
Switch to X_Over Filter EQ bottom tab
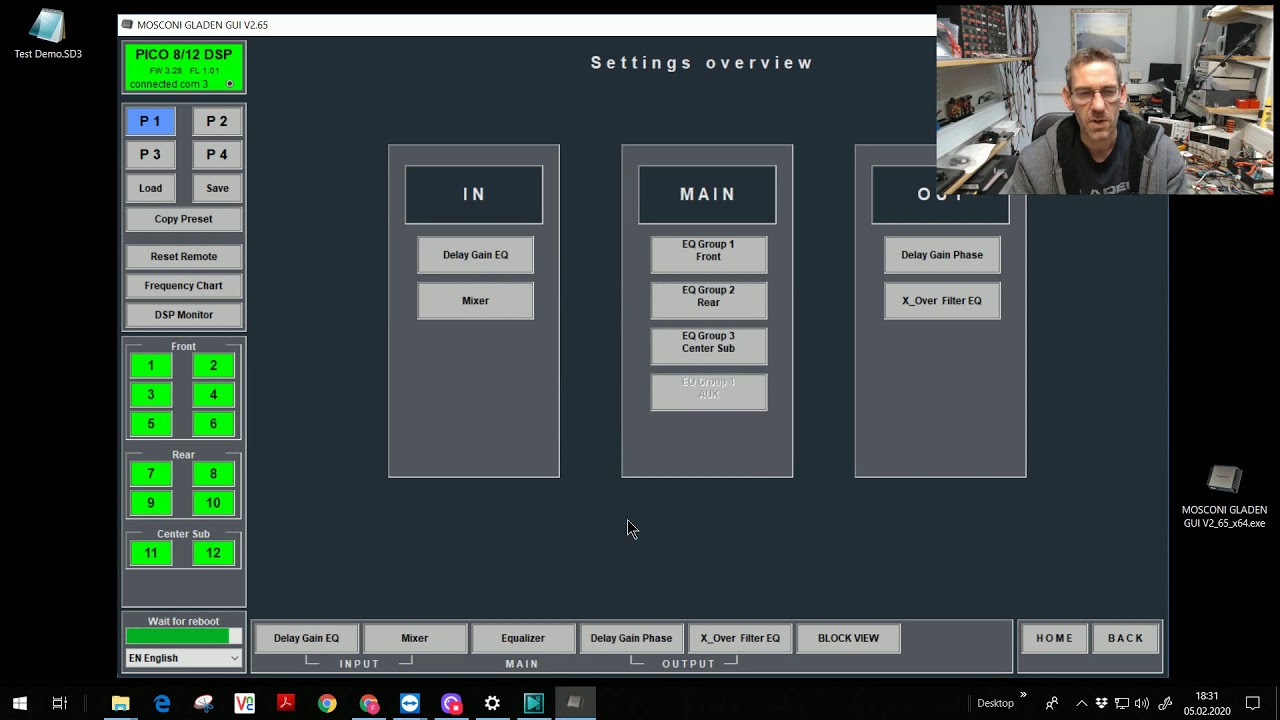point(740,638)
